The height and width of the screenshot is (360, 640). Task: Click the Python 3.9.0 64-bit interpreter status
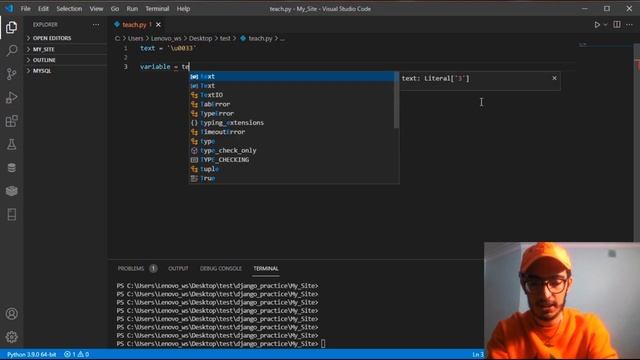tap(31, 354)
